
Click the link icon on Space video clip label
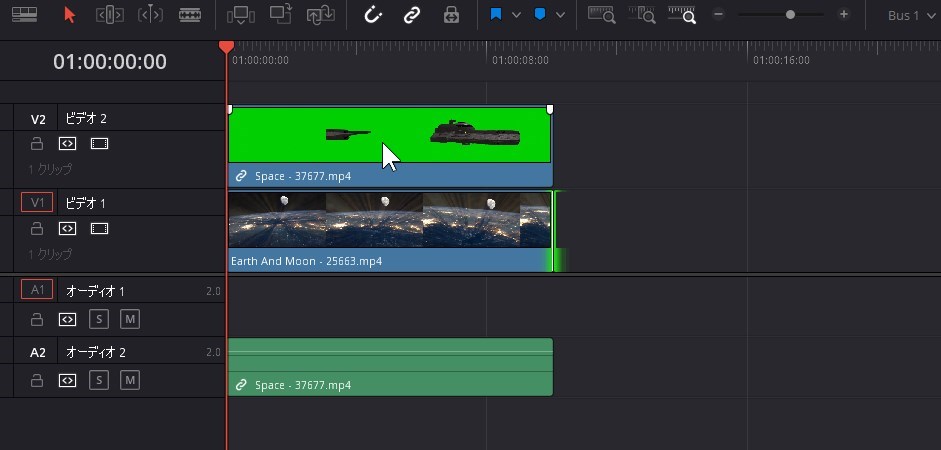pyautogui.click(x=241, y=176)
